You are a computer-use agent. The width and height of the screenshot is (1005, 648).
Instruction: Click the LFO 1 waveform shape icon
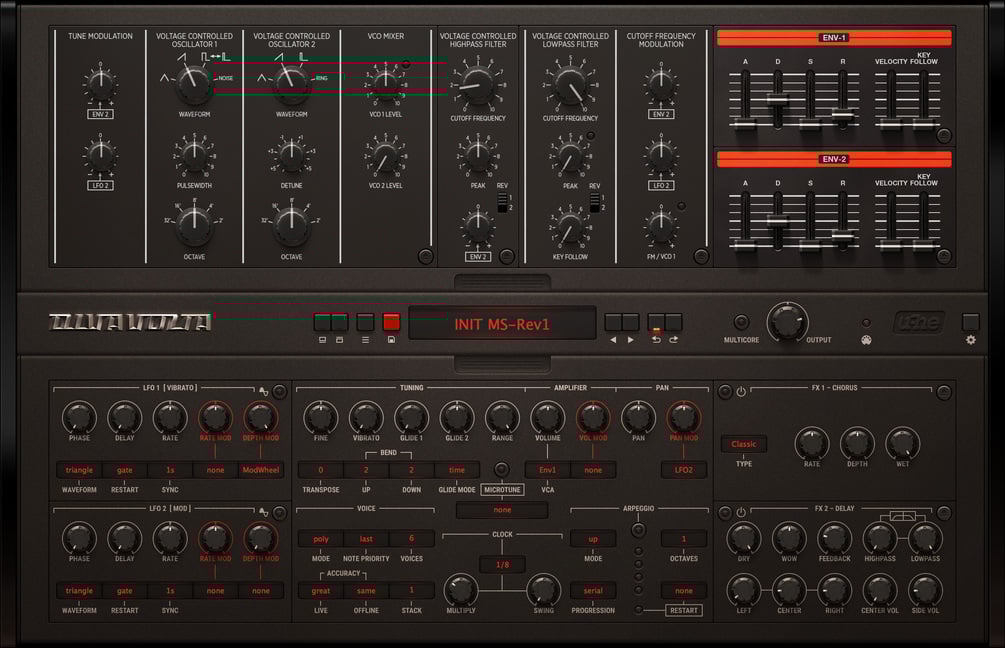pos(263,390)
